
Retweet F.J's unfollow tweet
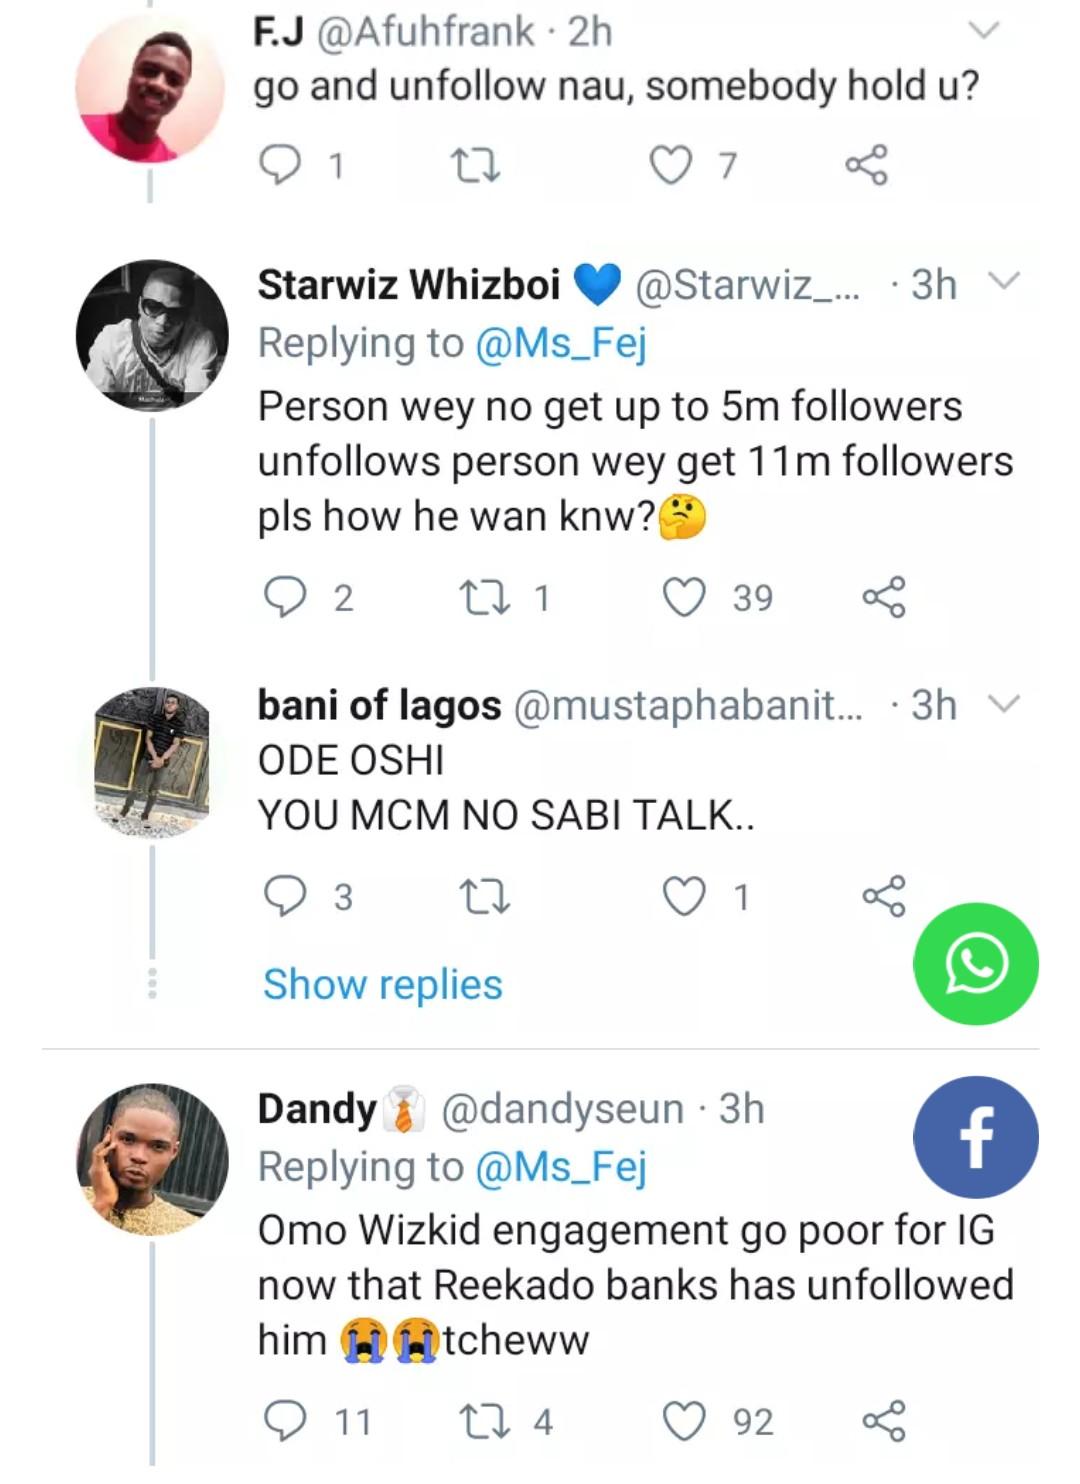click(x=476, y=165)
